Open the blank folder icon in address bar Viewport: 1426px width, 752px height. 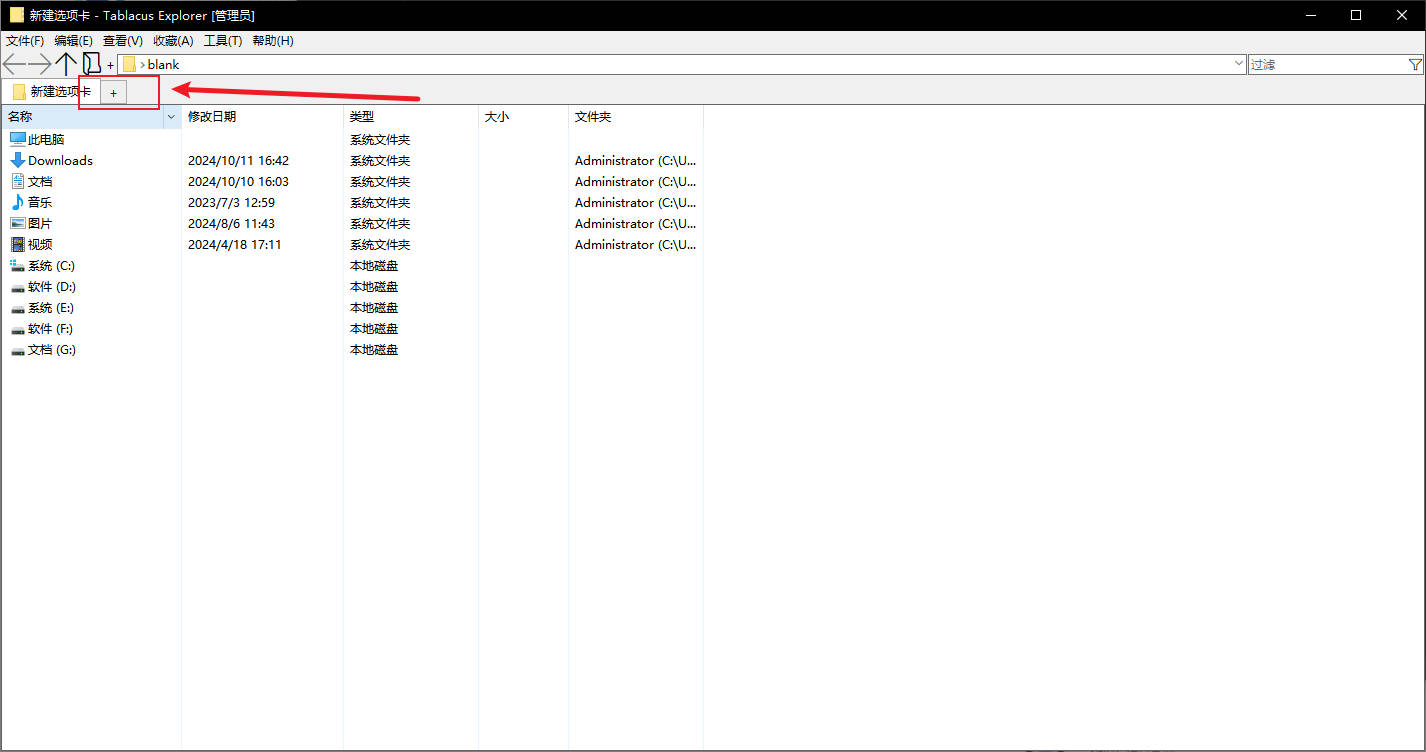(x=130, y=64)
